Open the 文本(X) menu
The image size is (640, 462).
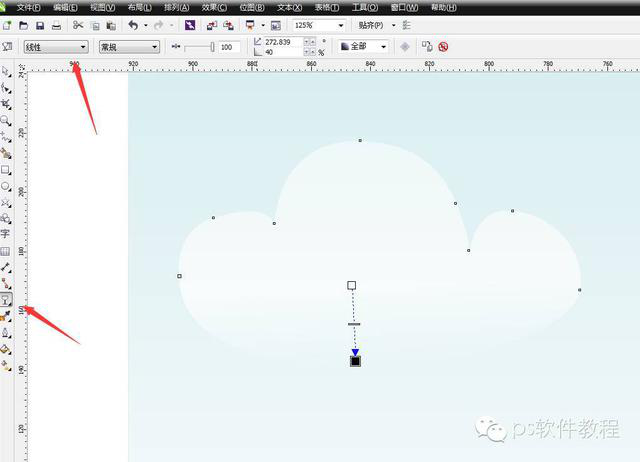tap(289, 7)
